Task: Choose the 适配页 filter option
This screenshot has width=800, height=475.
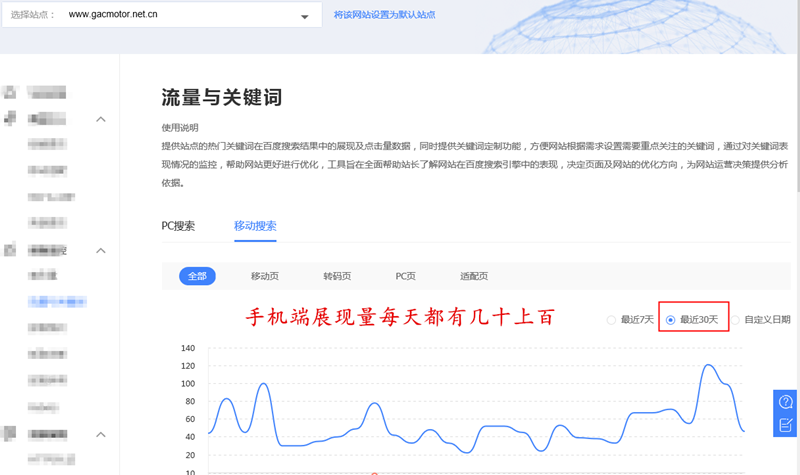Action: [473, 276]
